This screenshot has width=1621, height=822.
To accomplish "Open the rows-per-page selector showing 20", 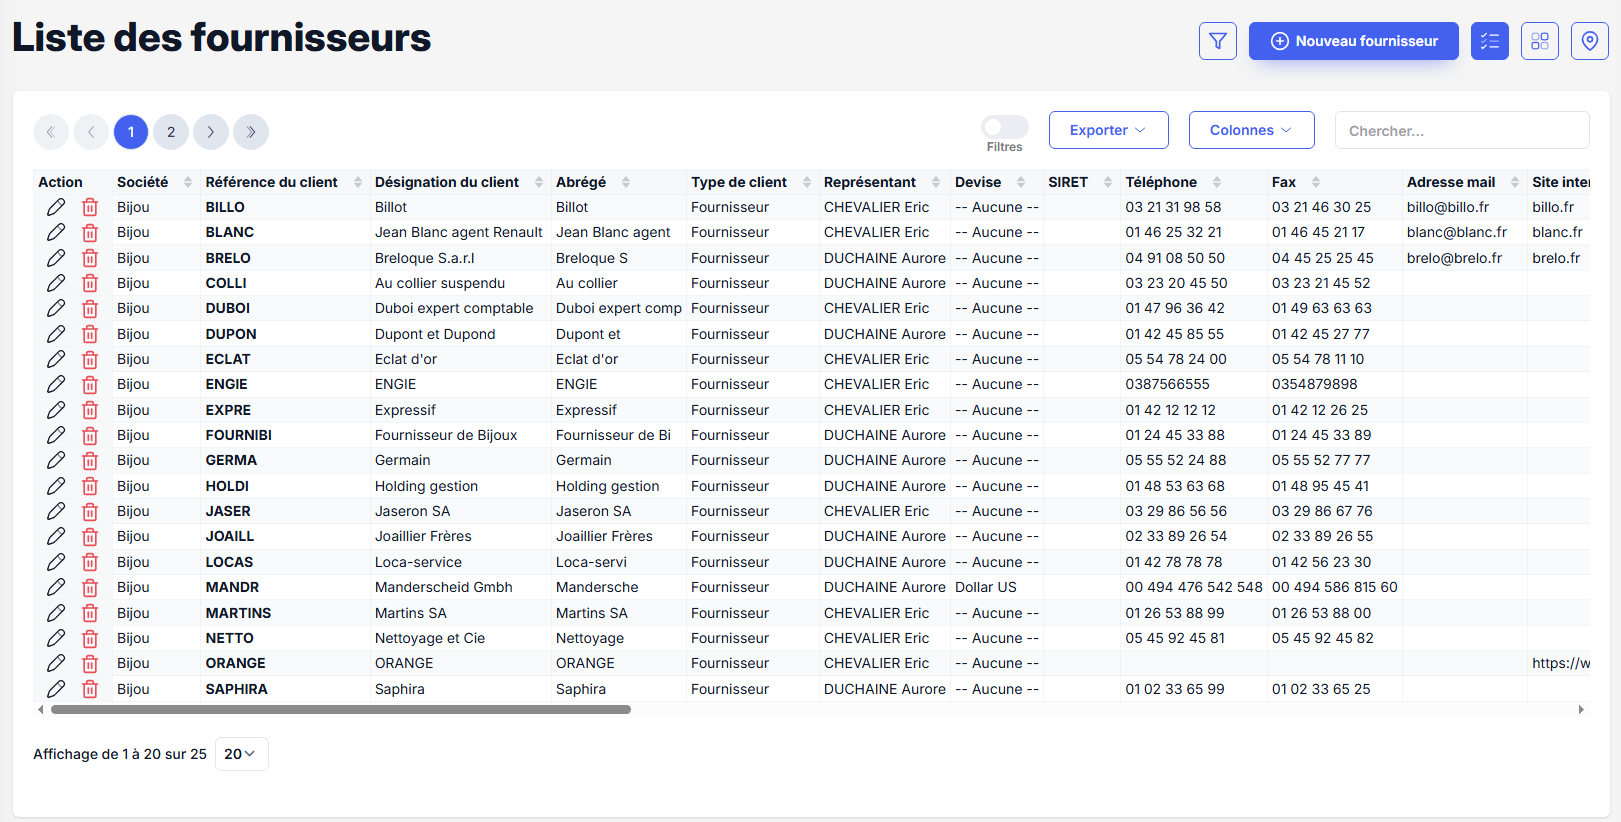I will [x=241, y=754].
